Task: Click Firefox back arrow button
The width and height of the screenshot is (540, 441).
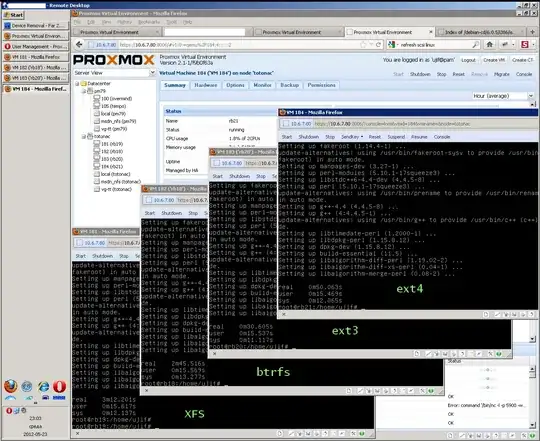Action: click(79, 44)
